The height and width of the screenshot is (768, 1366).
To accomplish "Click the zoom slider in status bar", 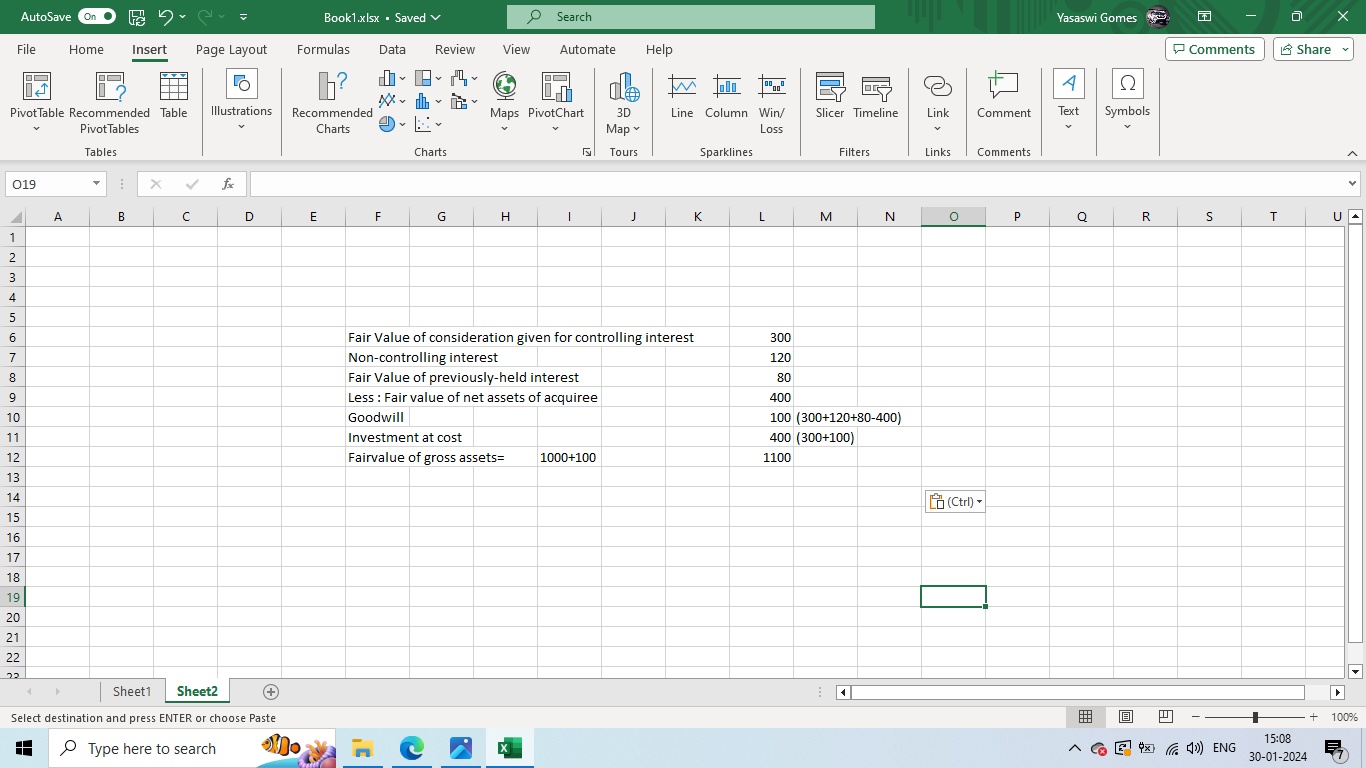I will click(x=1255, y=717).
